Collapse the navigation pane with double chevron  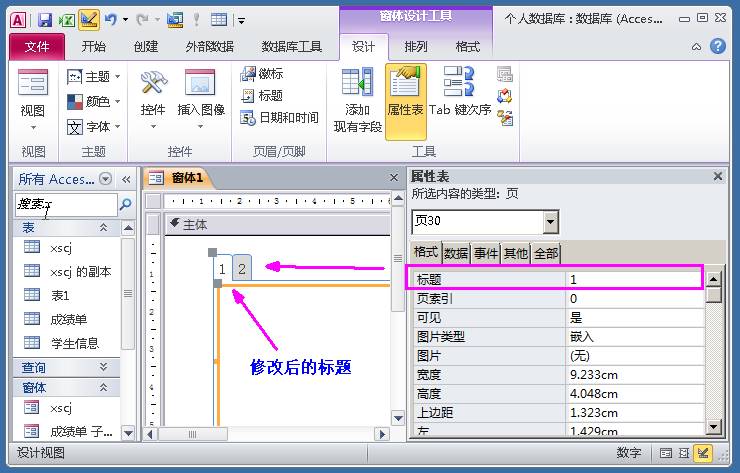click(126, 179)
